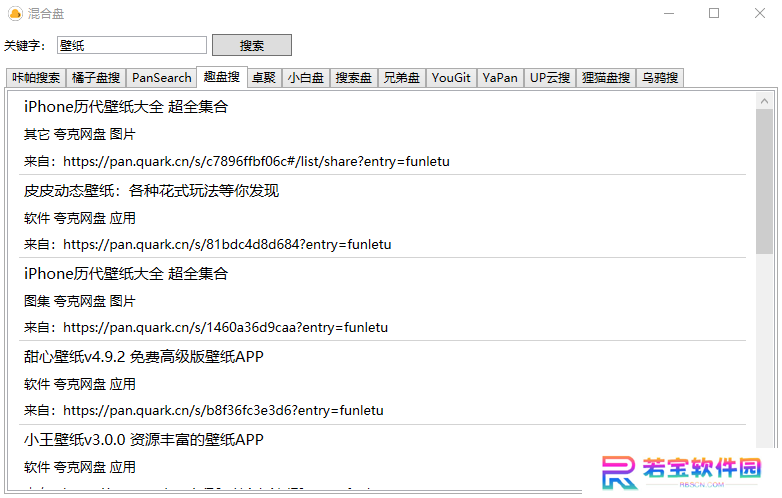Select the 搜索盘 tab
This screenshot has height=498, width=782.
[x=354, y=78]
